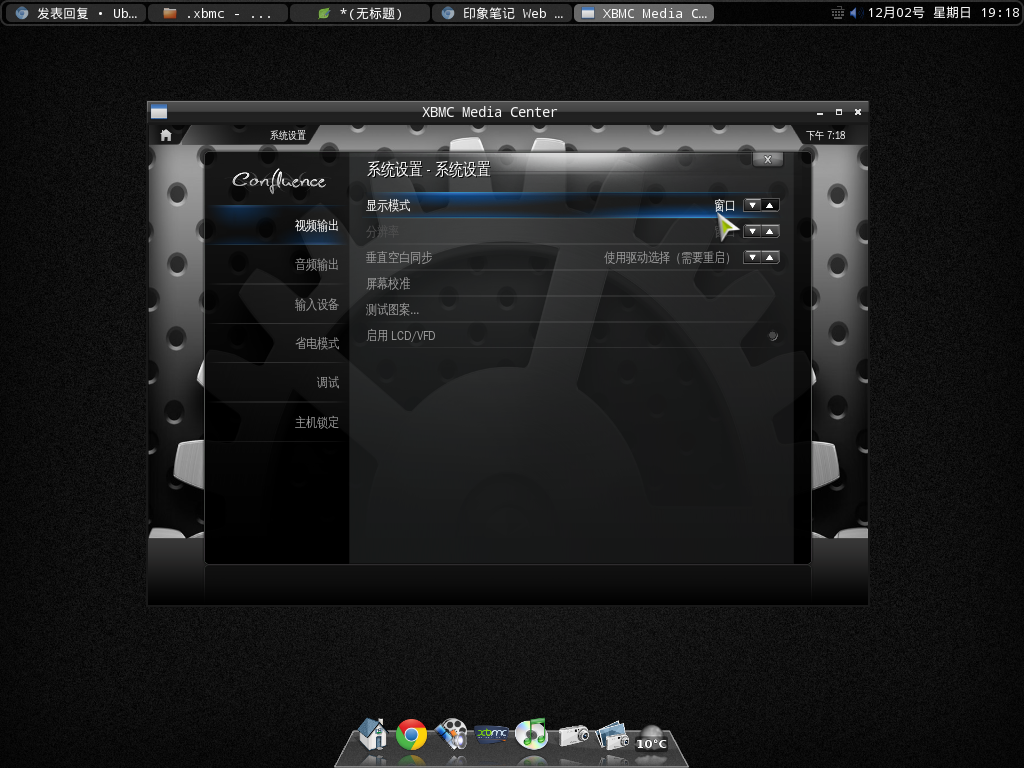This screenshot has width=1024, height=768.
Task: Switch to 印象笔记 Web task in panel
Action: click(x=502, y=13)
